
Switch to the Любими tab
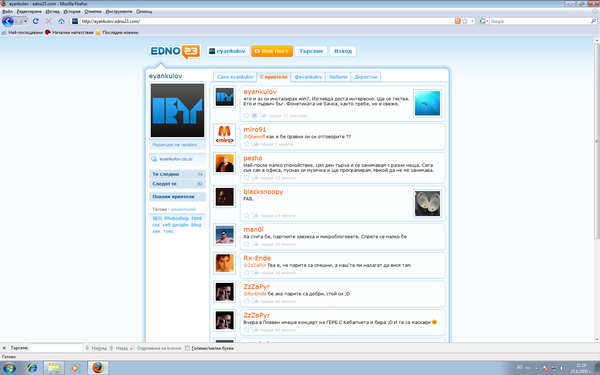coord(338,77)
